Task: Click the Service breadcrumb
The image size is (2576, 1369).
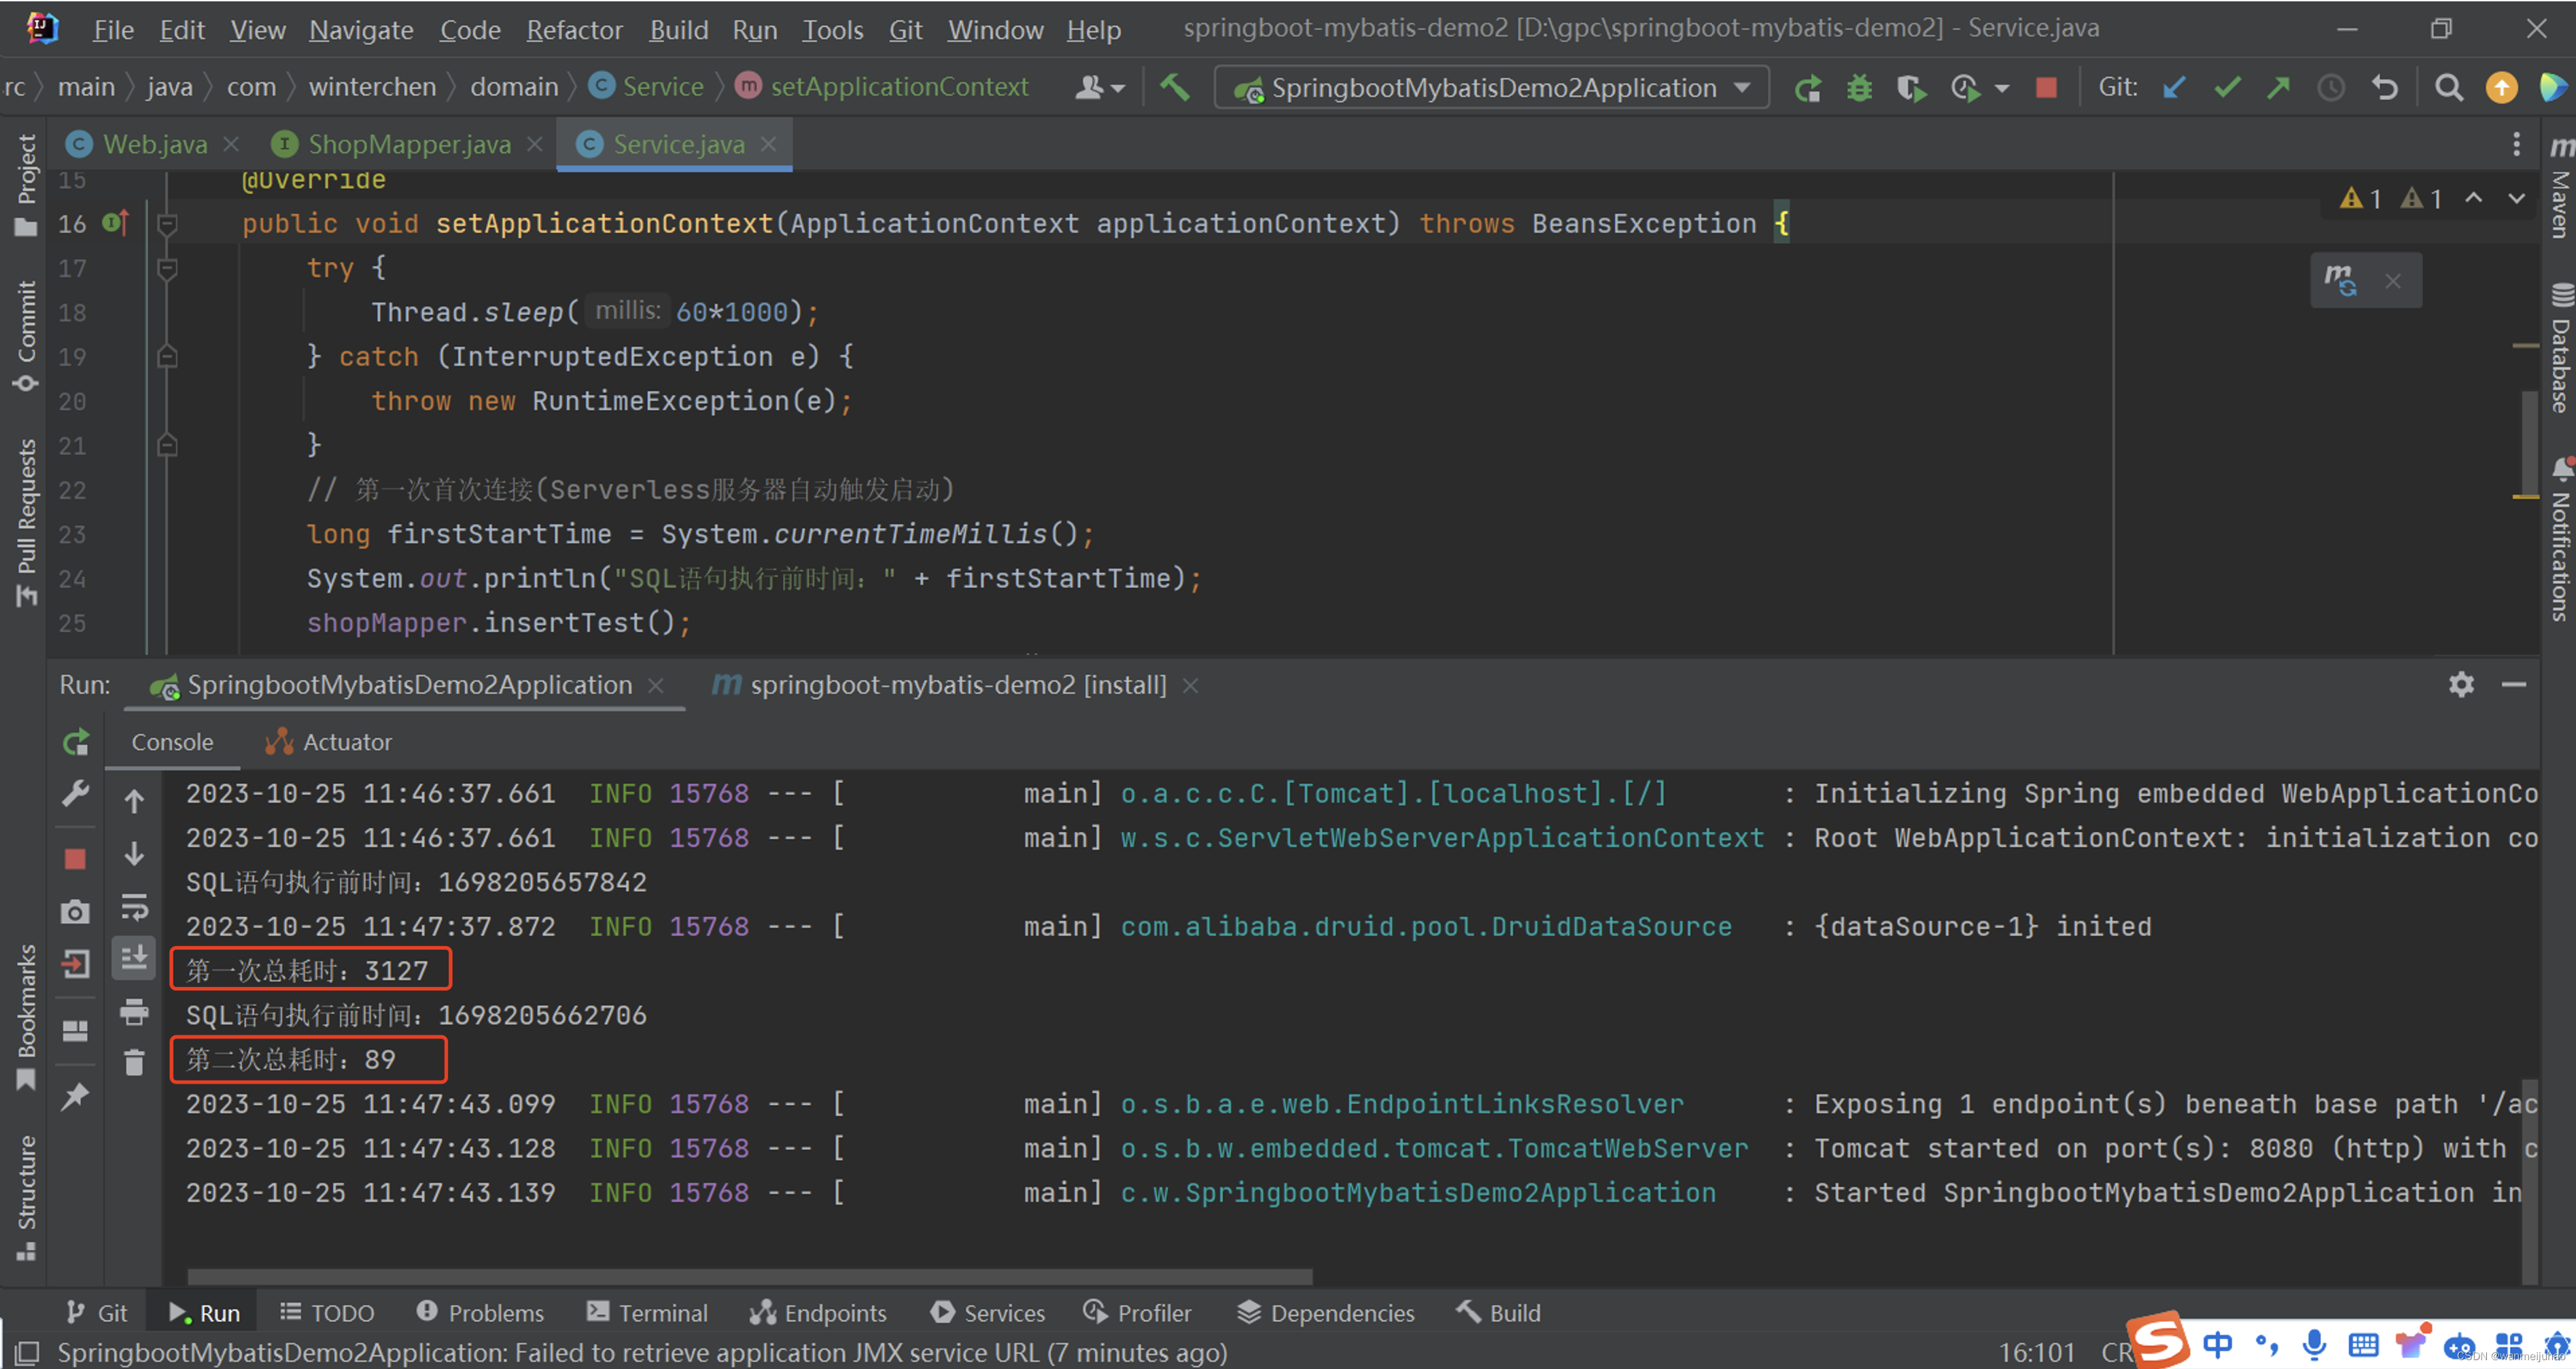Action: pos(647,87)
